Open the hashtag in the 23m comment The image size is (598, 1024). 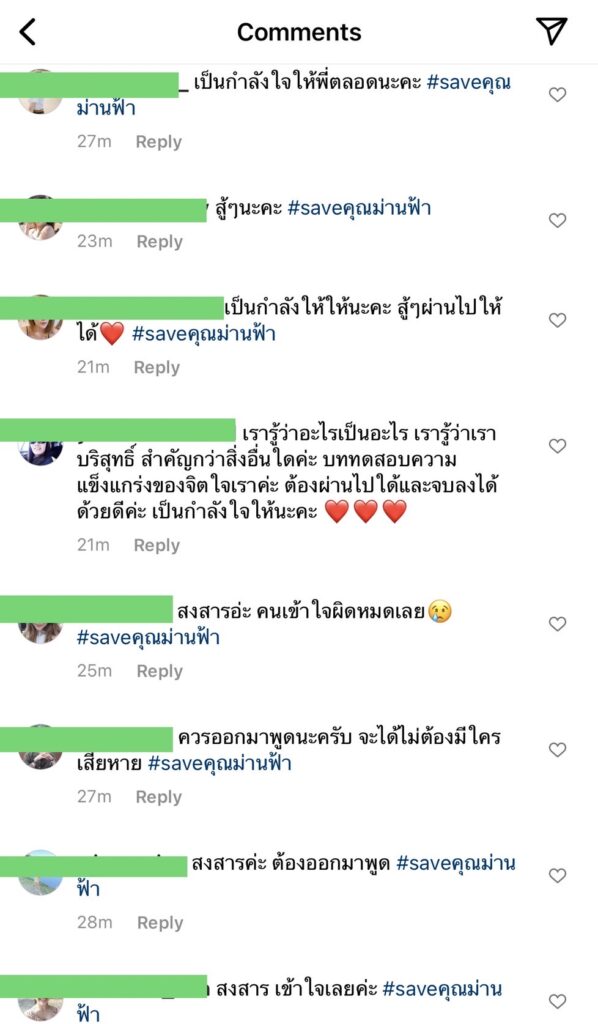(359, 209)
